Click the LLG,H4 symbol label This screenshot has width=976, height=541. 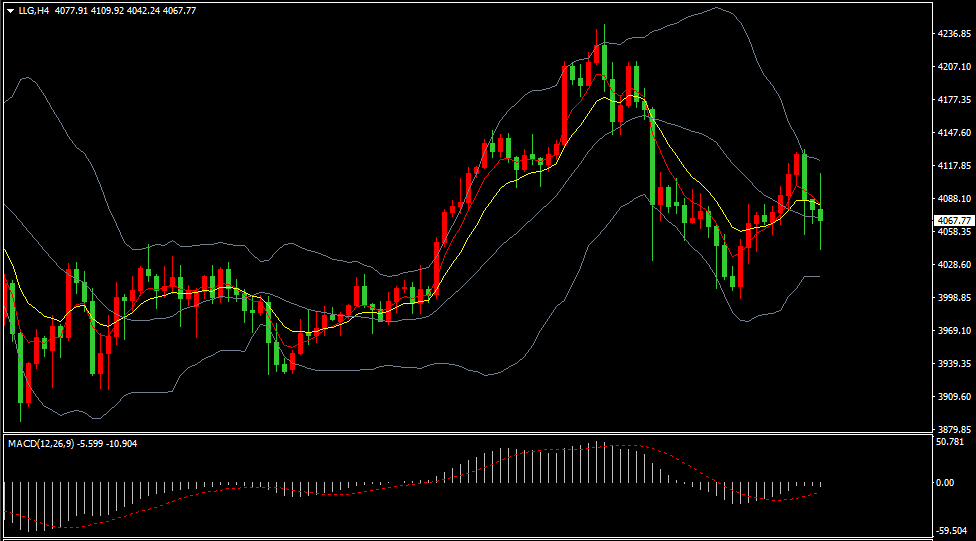pos(34,10)
